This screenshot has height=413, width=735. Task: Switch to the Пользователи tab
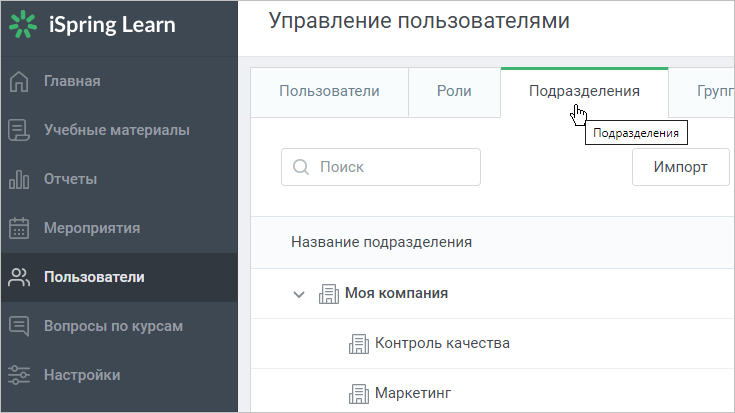(329, 92)
